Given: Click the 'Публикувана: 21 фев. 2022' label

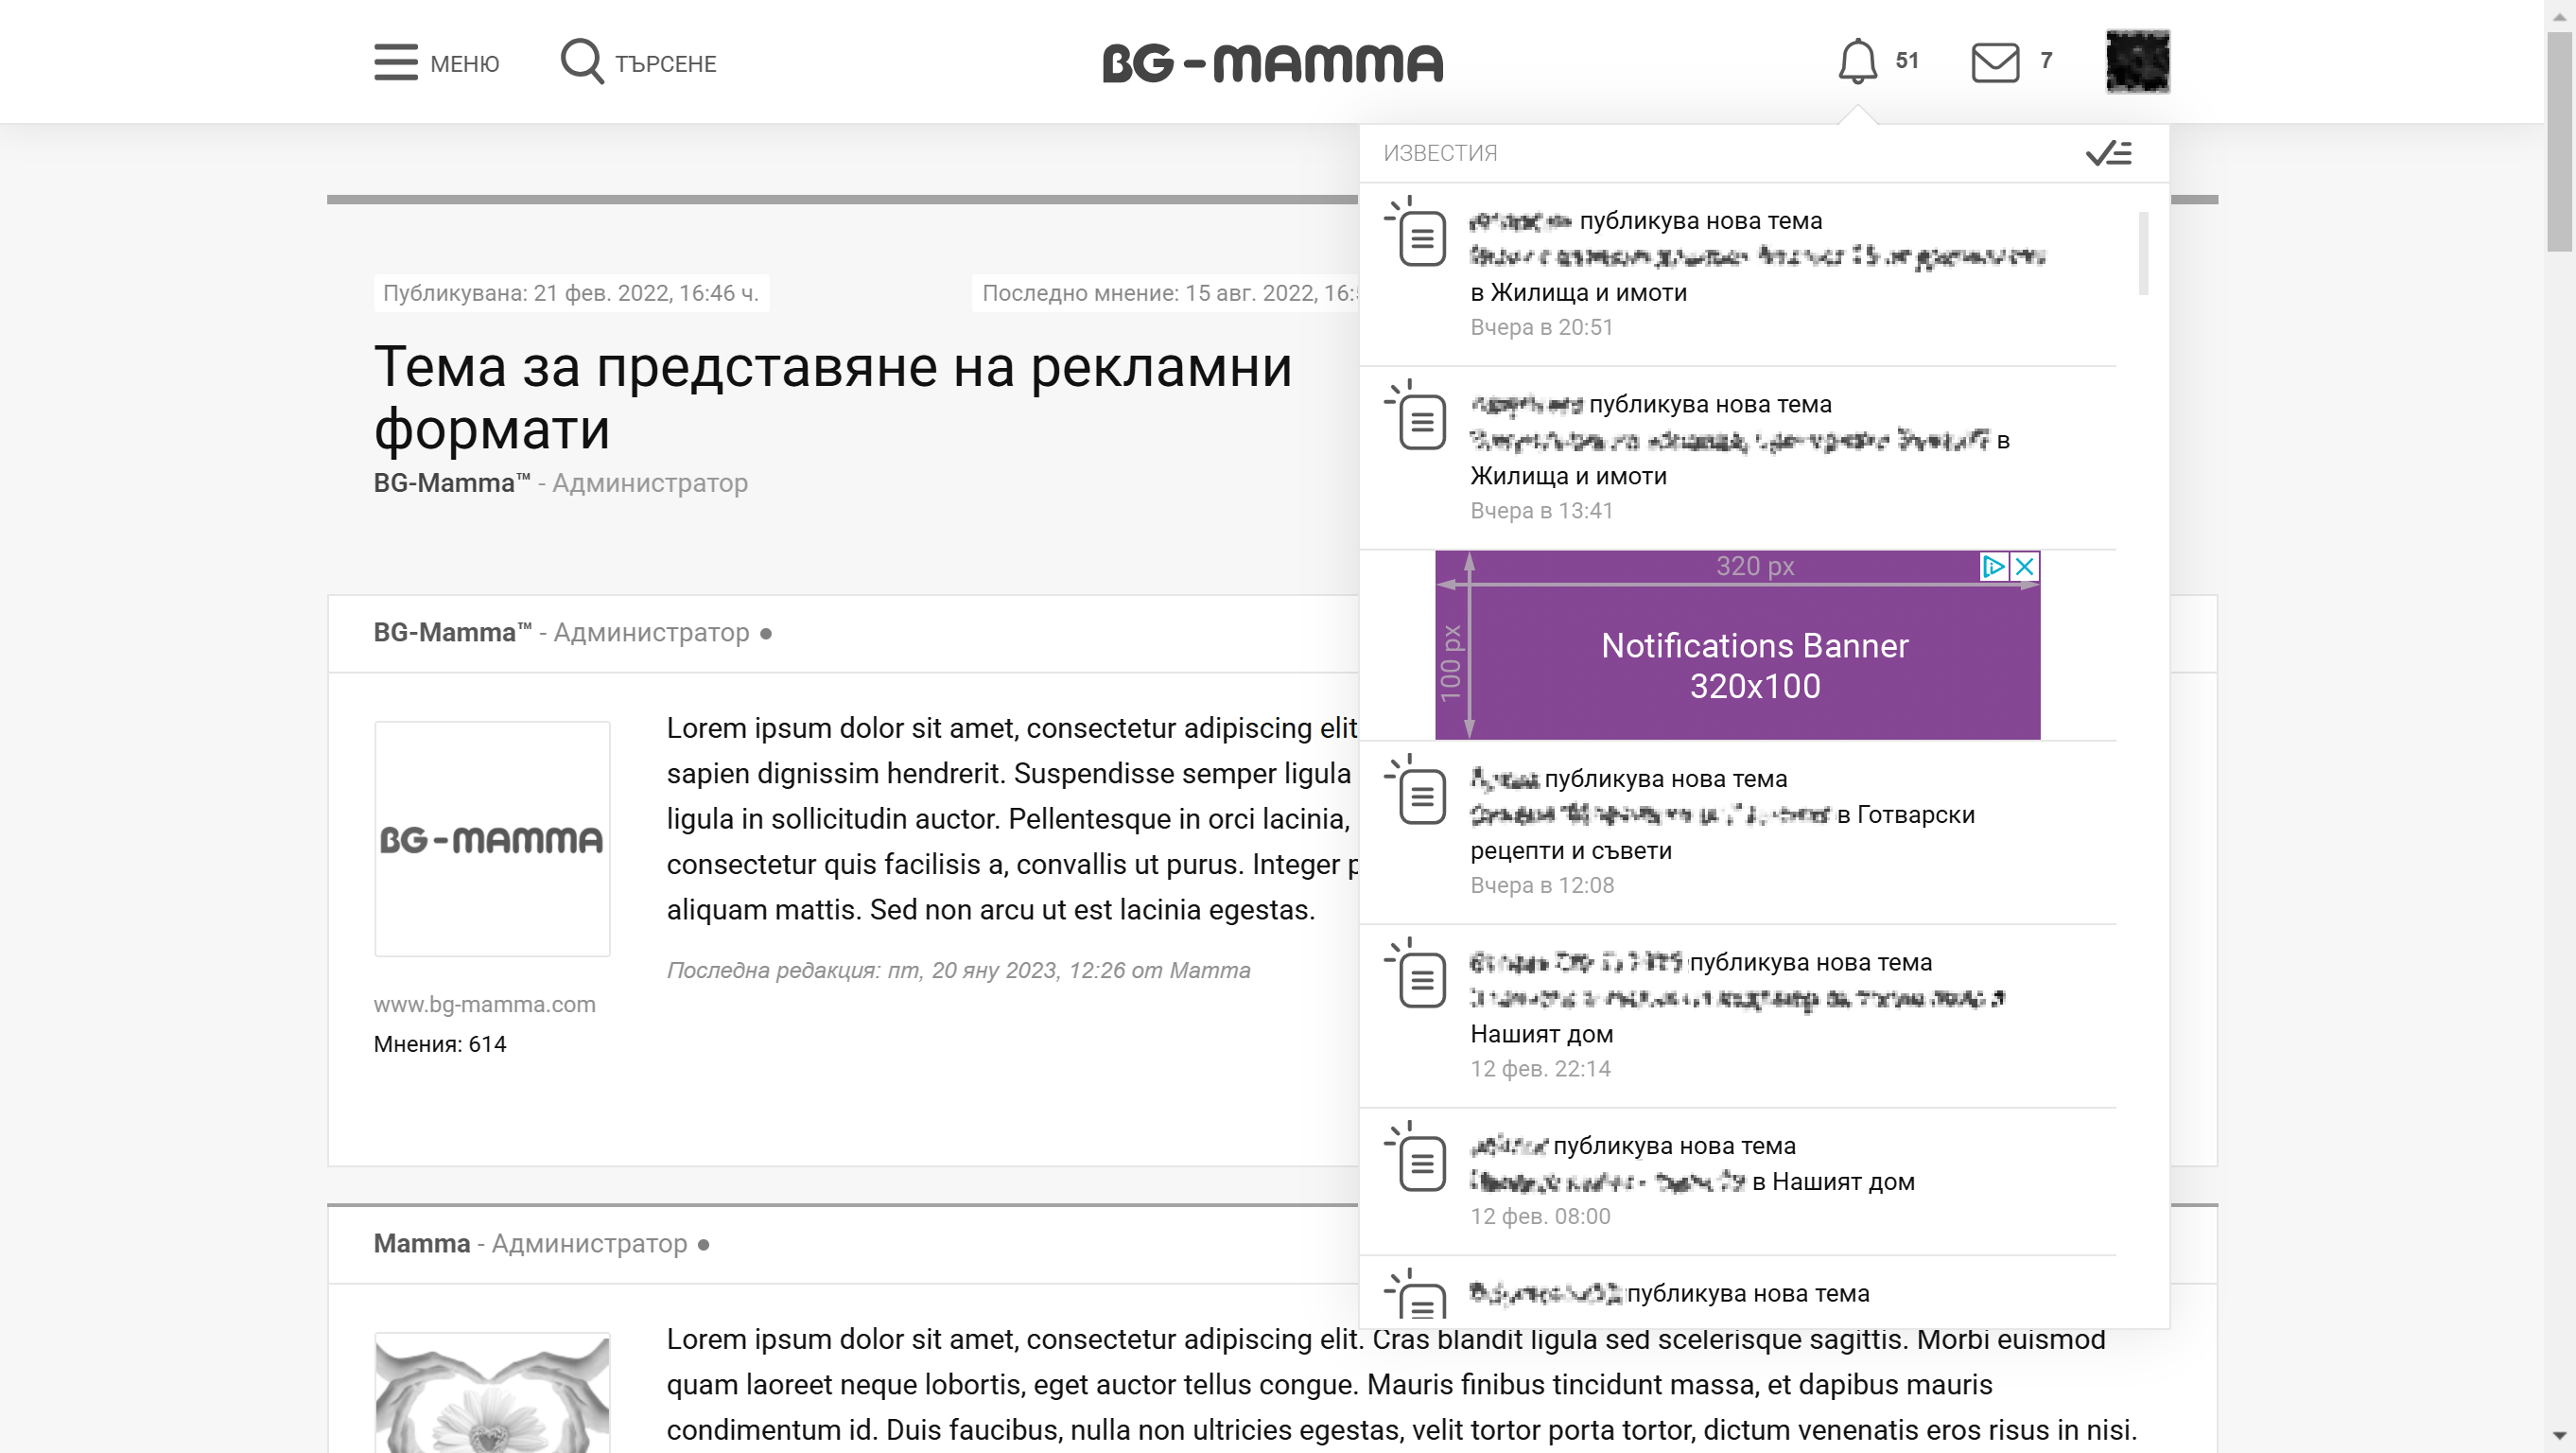Looking at the screenshot, I should click(571, 294).
